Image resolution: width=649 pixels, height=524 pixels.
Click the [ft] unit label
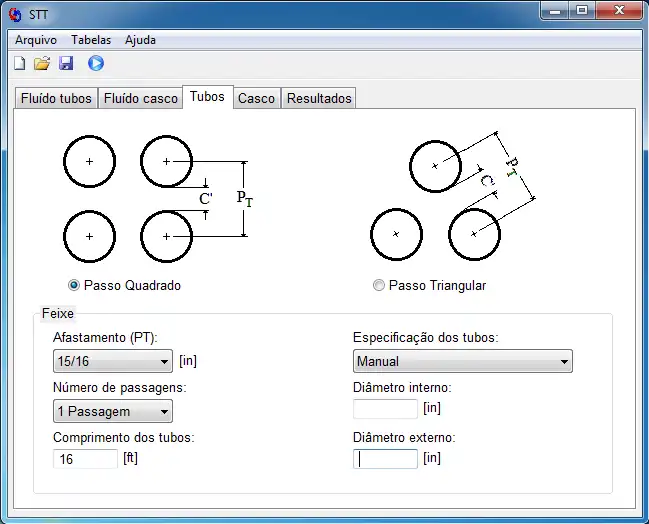coord(130,458)
